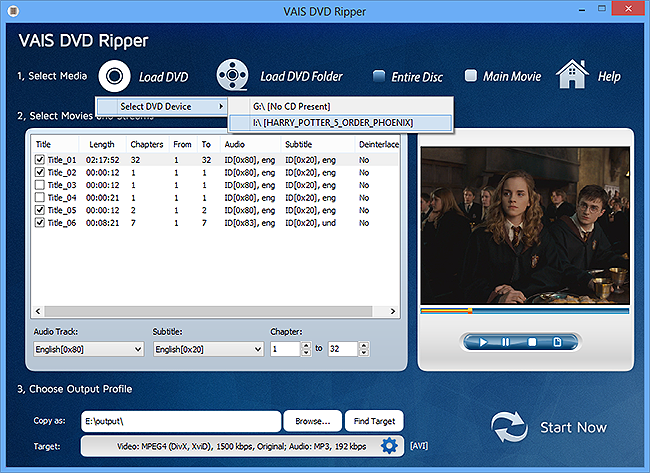Viewport: 650px width, 473px height.
Task: Open the Audio Track dropdown
Action: coord(89,349)
